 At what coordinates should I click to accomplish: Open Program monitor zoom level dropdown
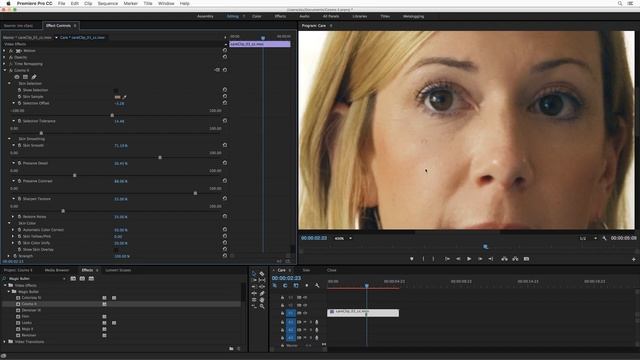coord(343,238)
